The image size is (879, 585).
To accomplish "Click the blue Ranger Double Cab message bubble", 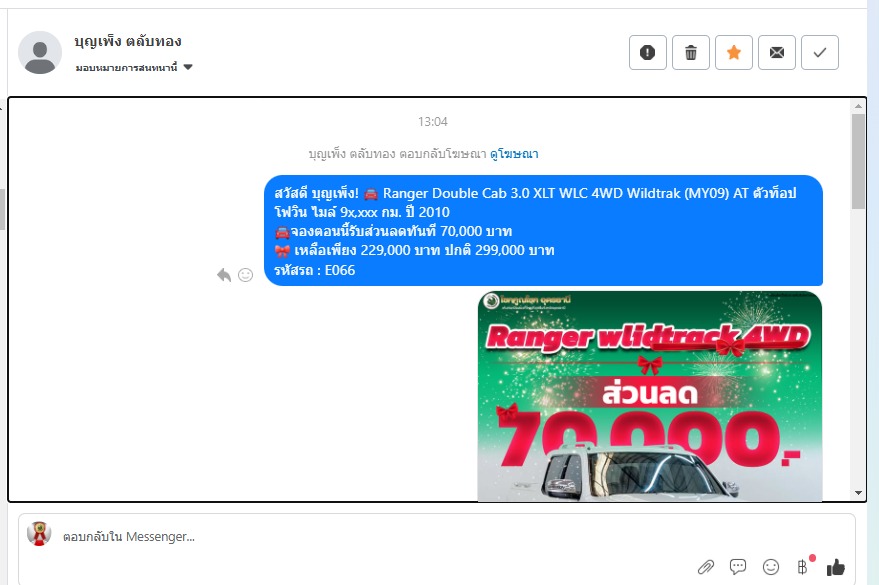I will point(543,230).
